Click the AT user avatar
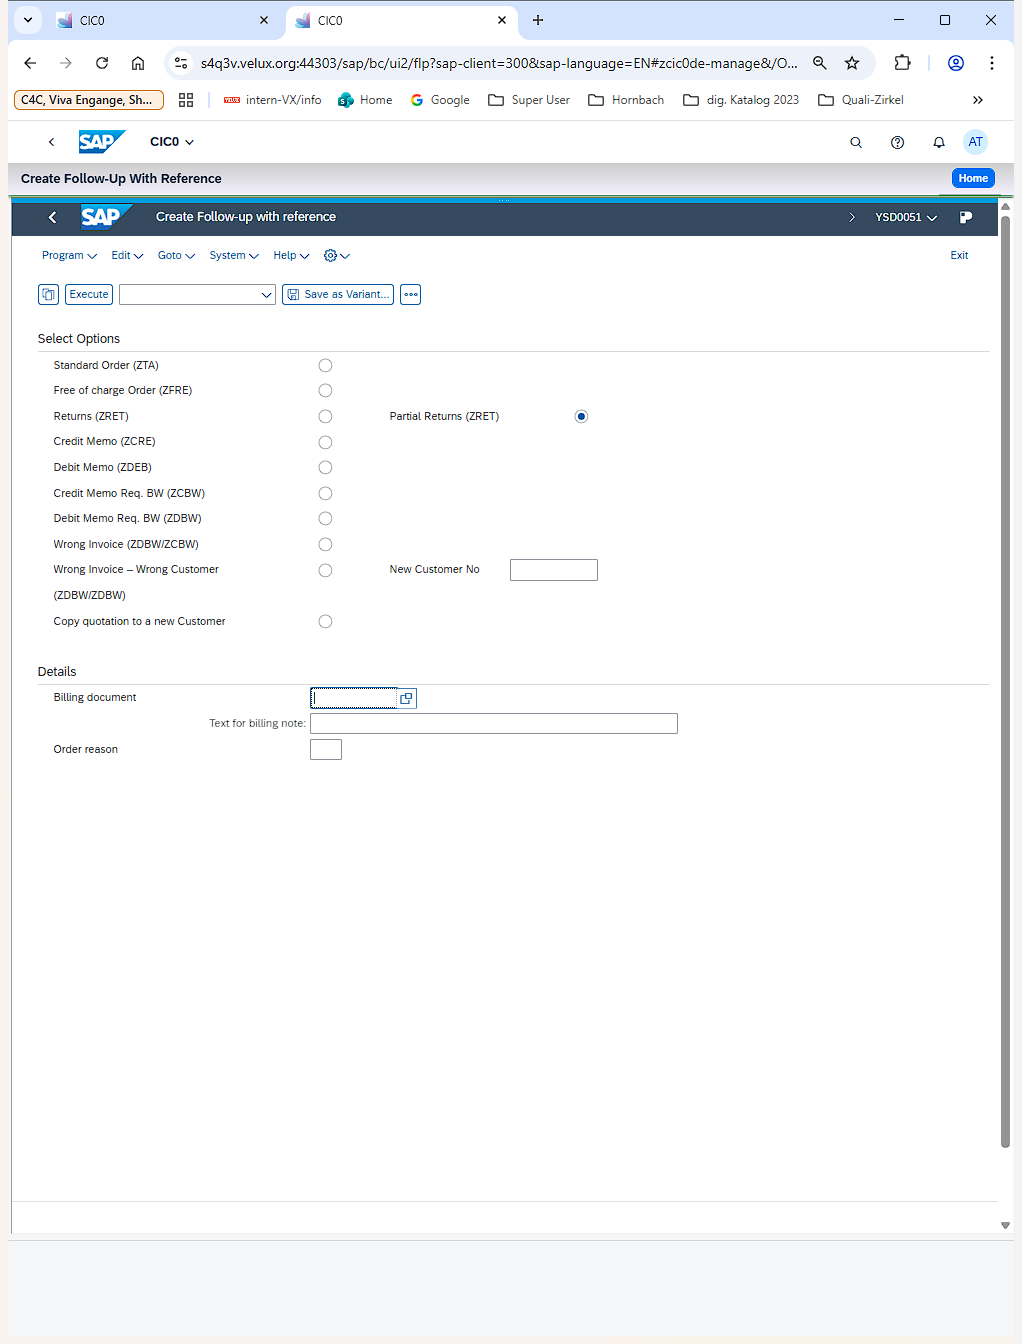Viewport: 1022px width, 1344px height. click(975, 142)
